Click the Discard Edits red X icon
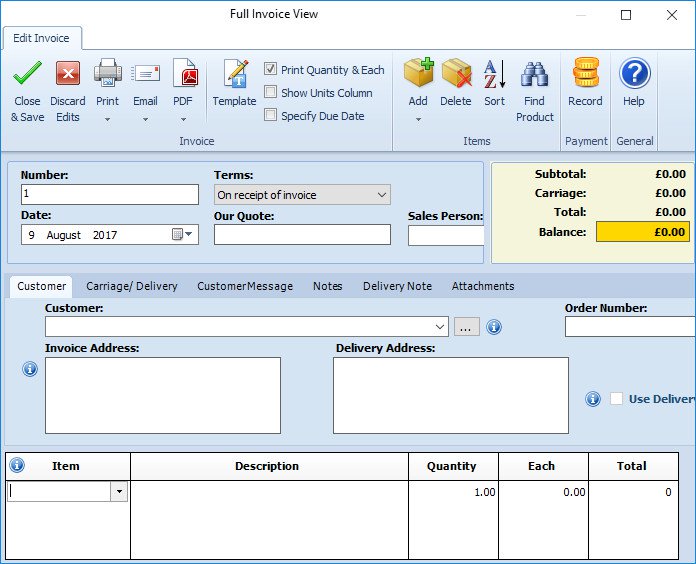696x564 pixels. pos(67,74)
